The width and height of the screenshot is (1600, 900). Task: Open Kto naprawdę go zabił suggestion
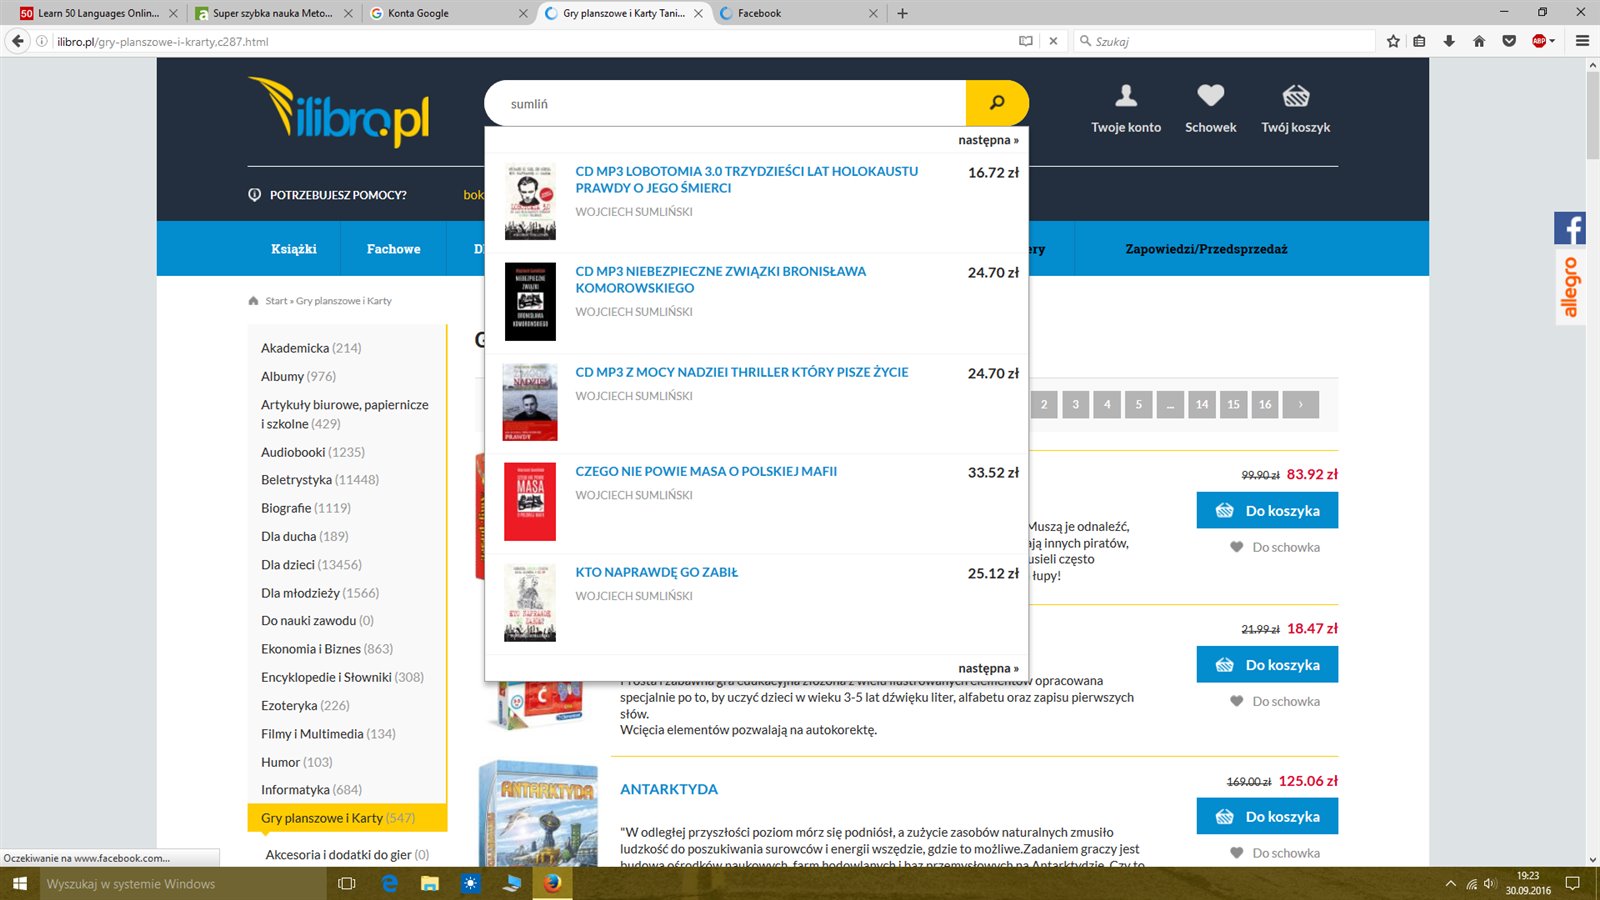pyautogui.click(x=656, y=572)
